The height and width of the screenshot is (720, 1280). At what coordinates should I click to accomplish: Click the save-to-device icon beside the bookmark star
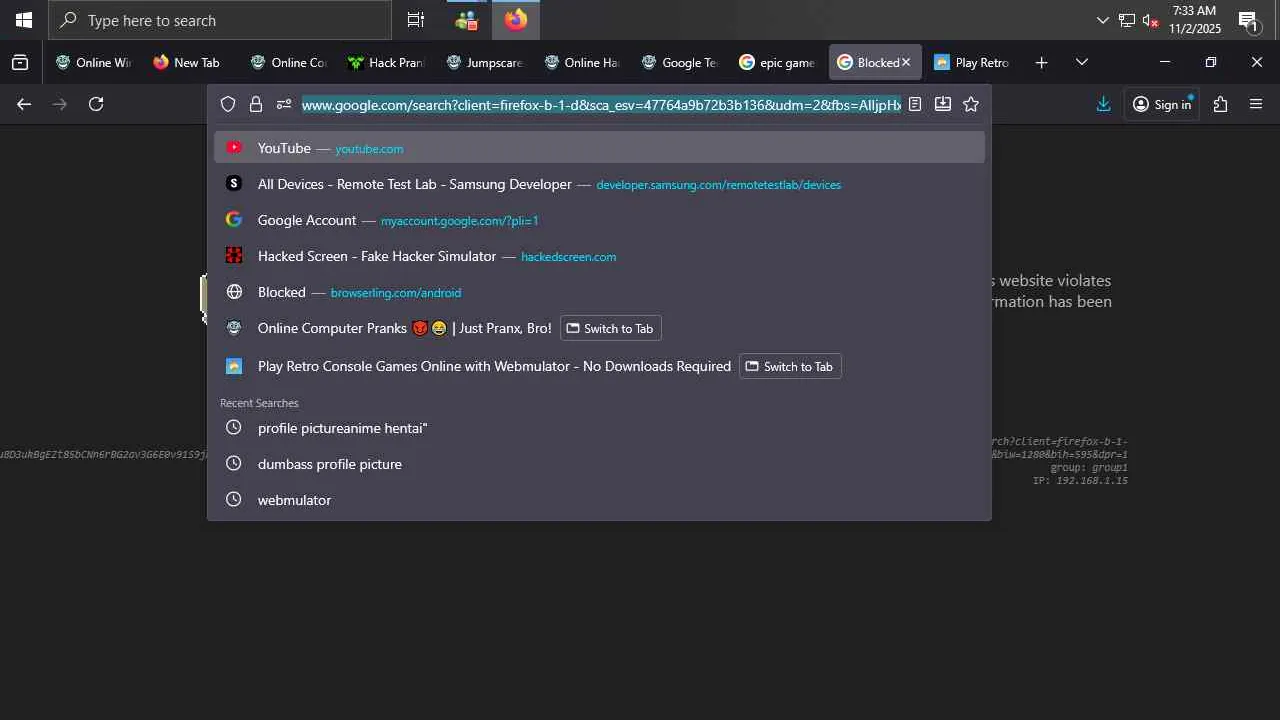click(x=943, y=104)
